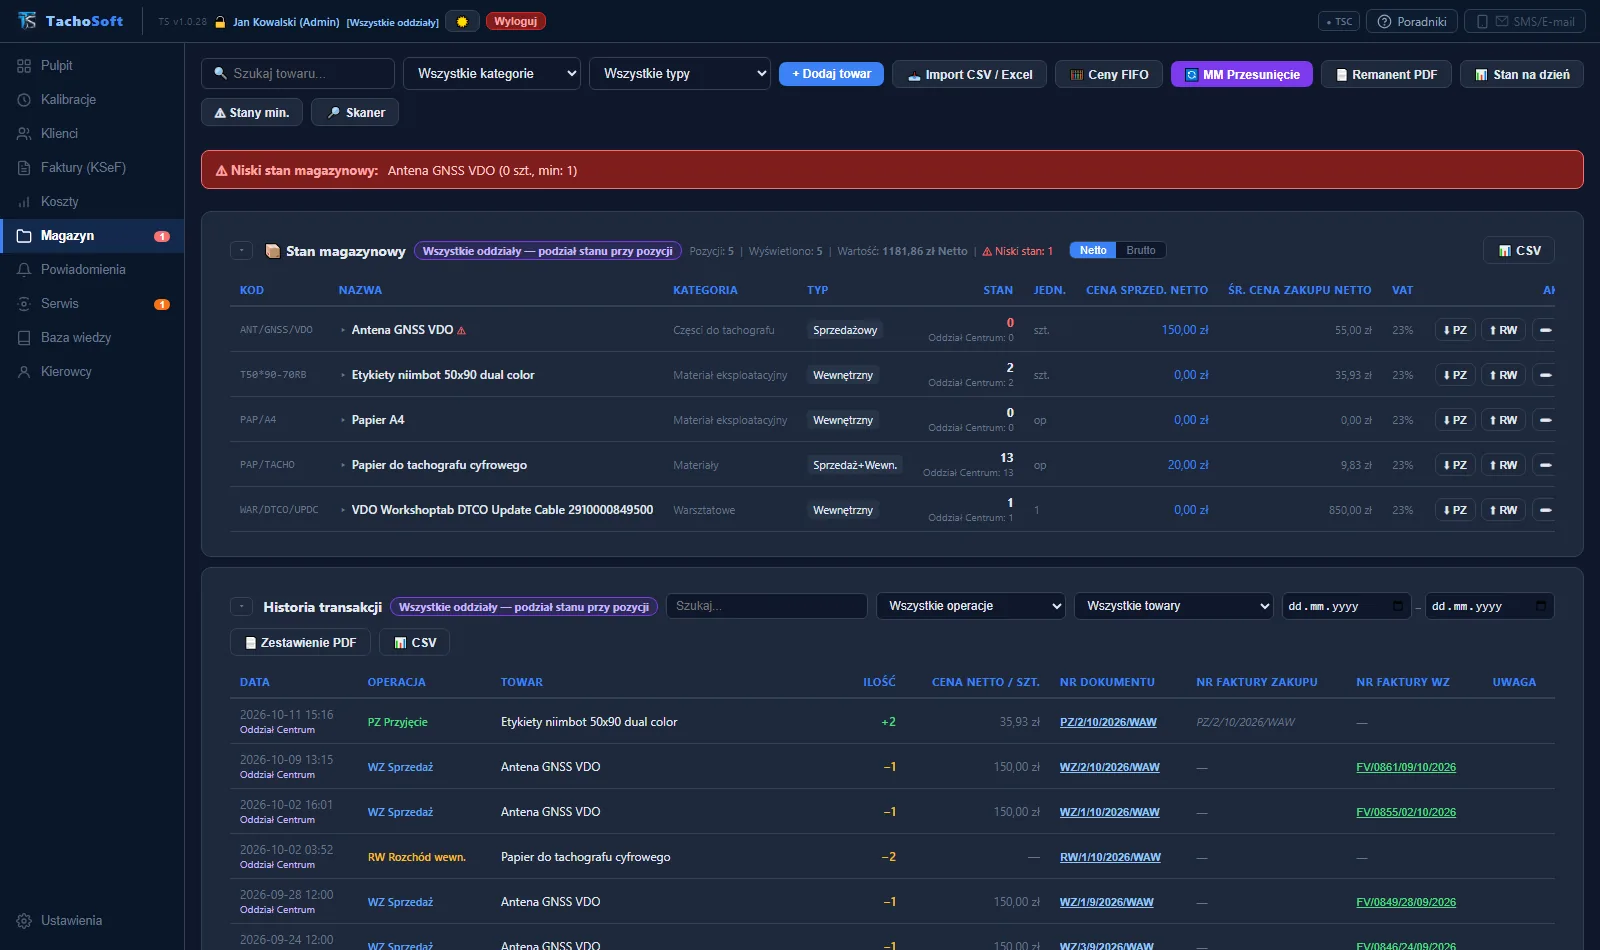Image resolution: width=1600 pixels, height=950 pixels.
Task: Open the Skaner tool
Action: pyautogui.click(x=355, y=113)
